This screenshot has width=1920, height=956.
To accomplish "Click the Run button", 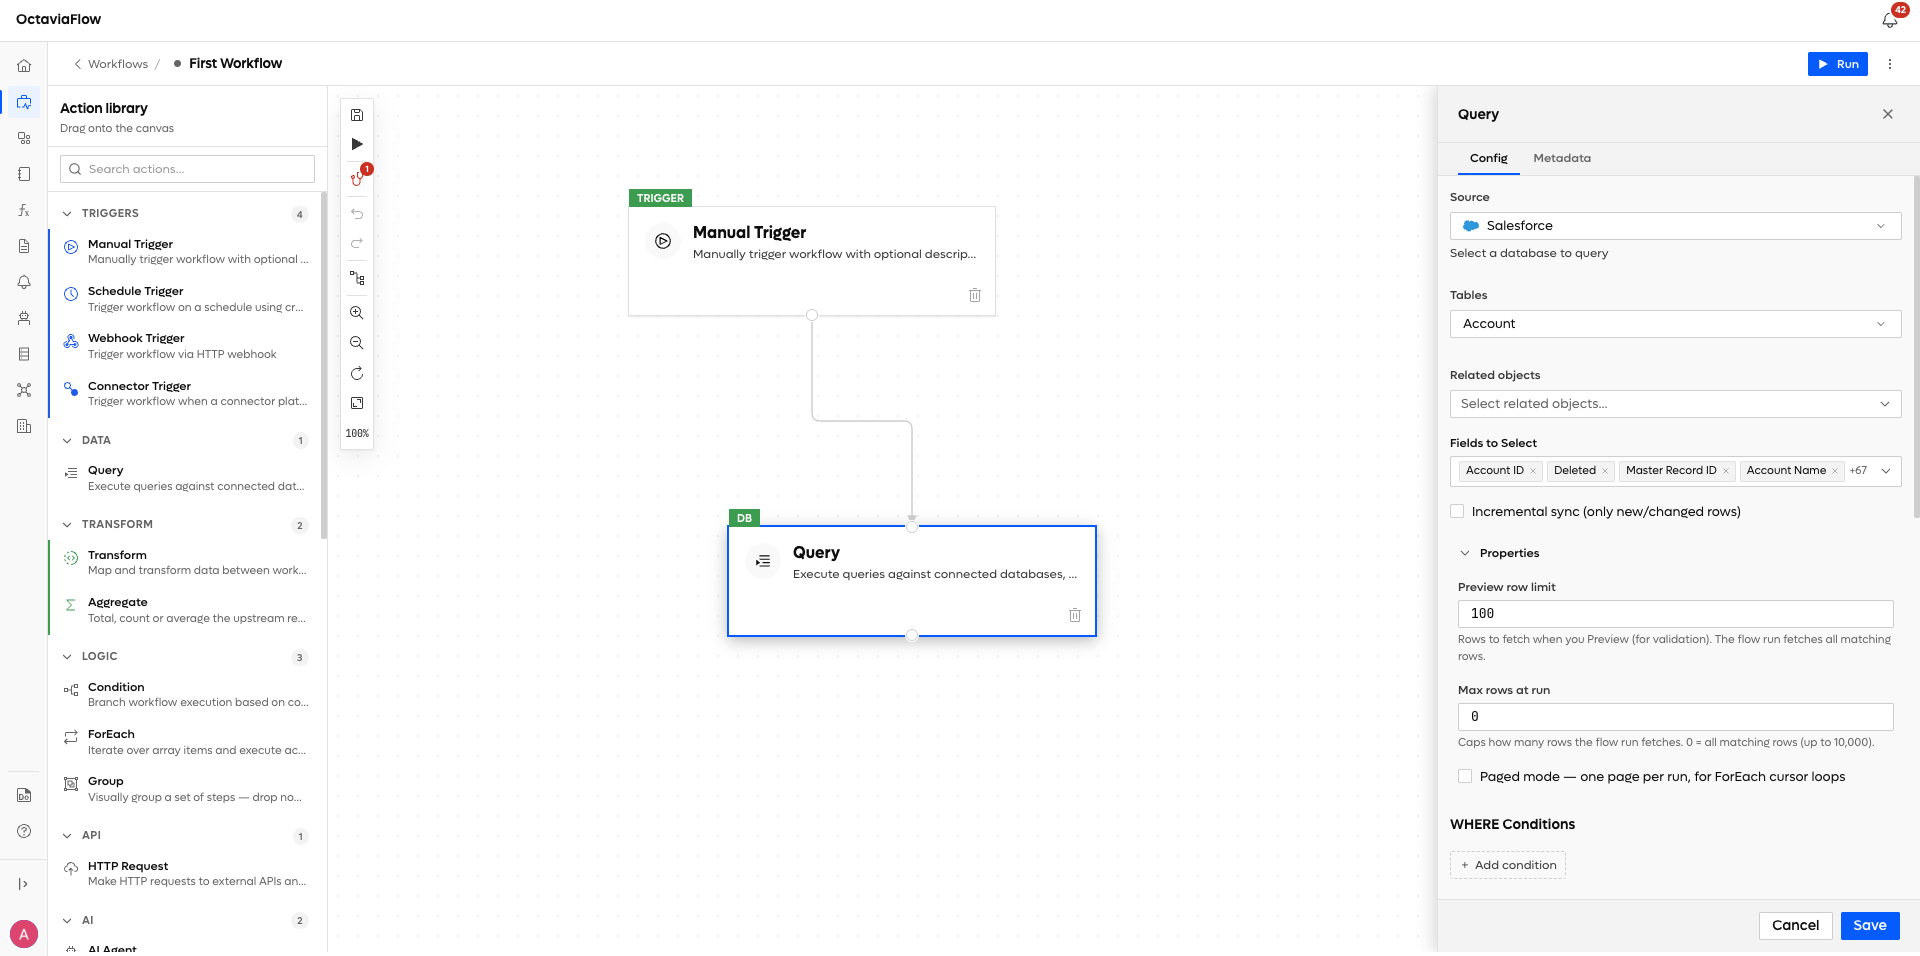I will [1838, 64].
